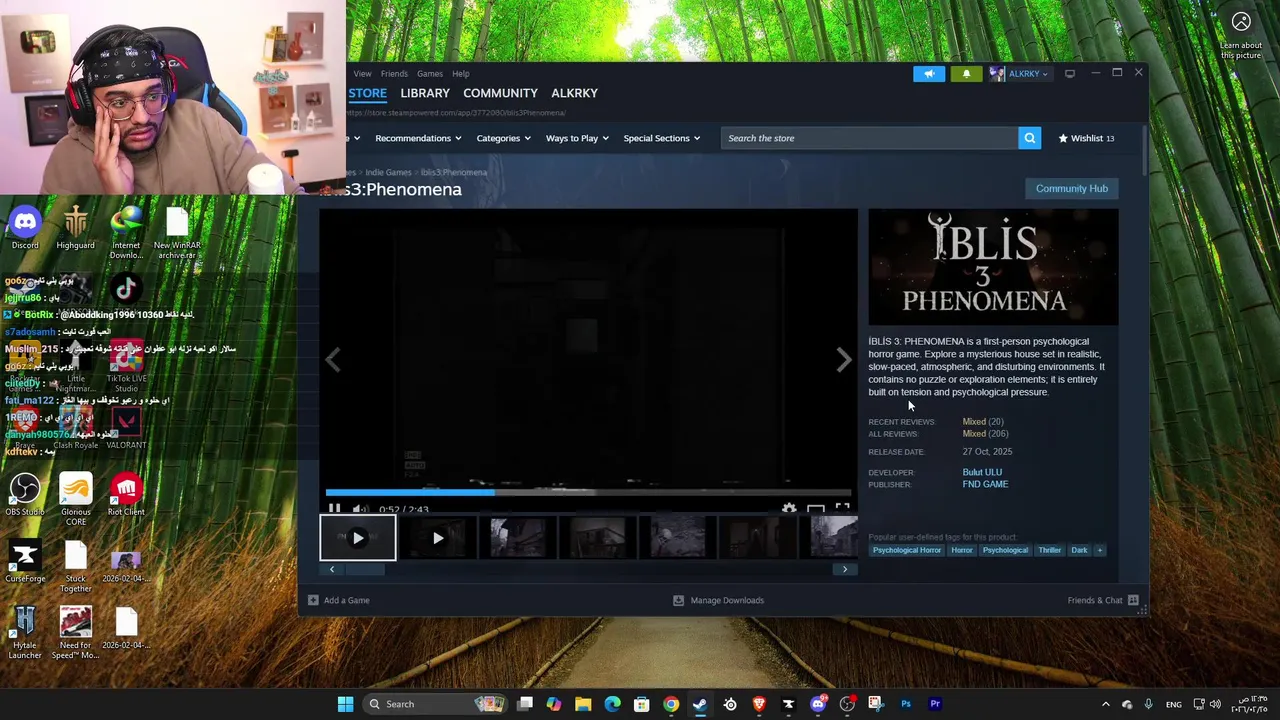The height and width of the screenshot is (720, 1280).
Task: Open the COMMUNITY tab
Action: click(x=500, y=93)
